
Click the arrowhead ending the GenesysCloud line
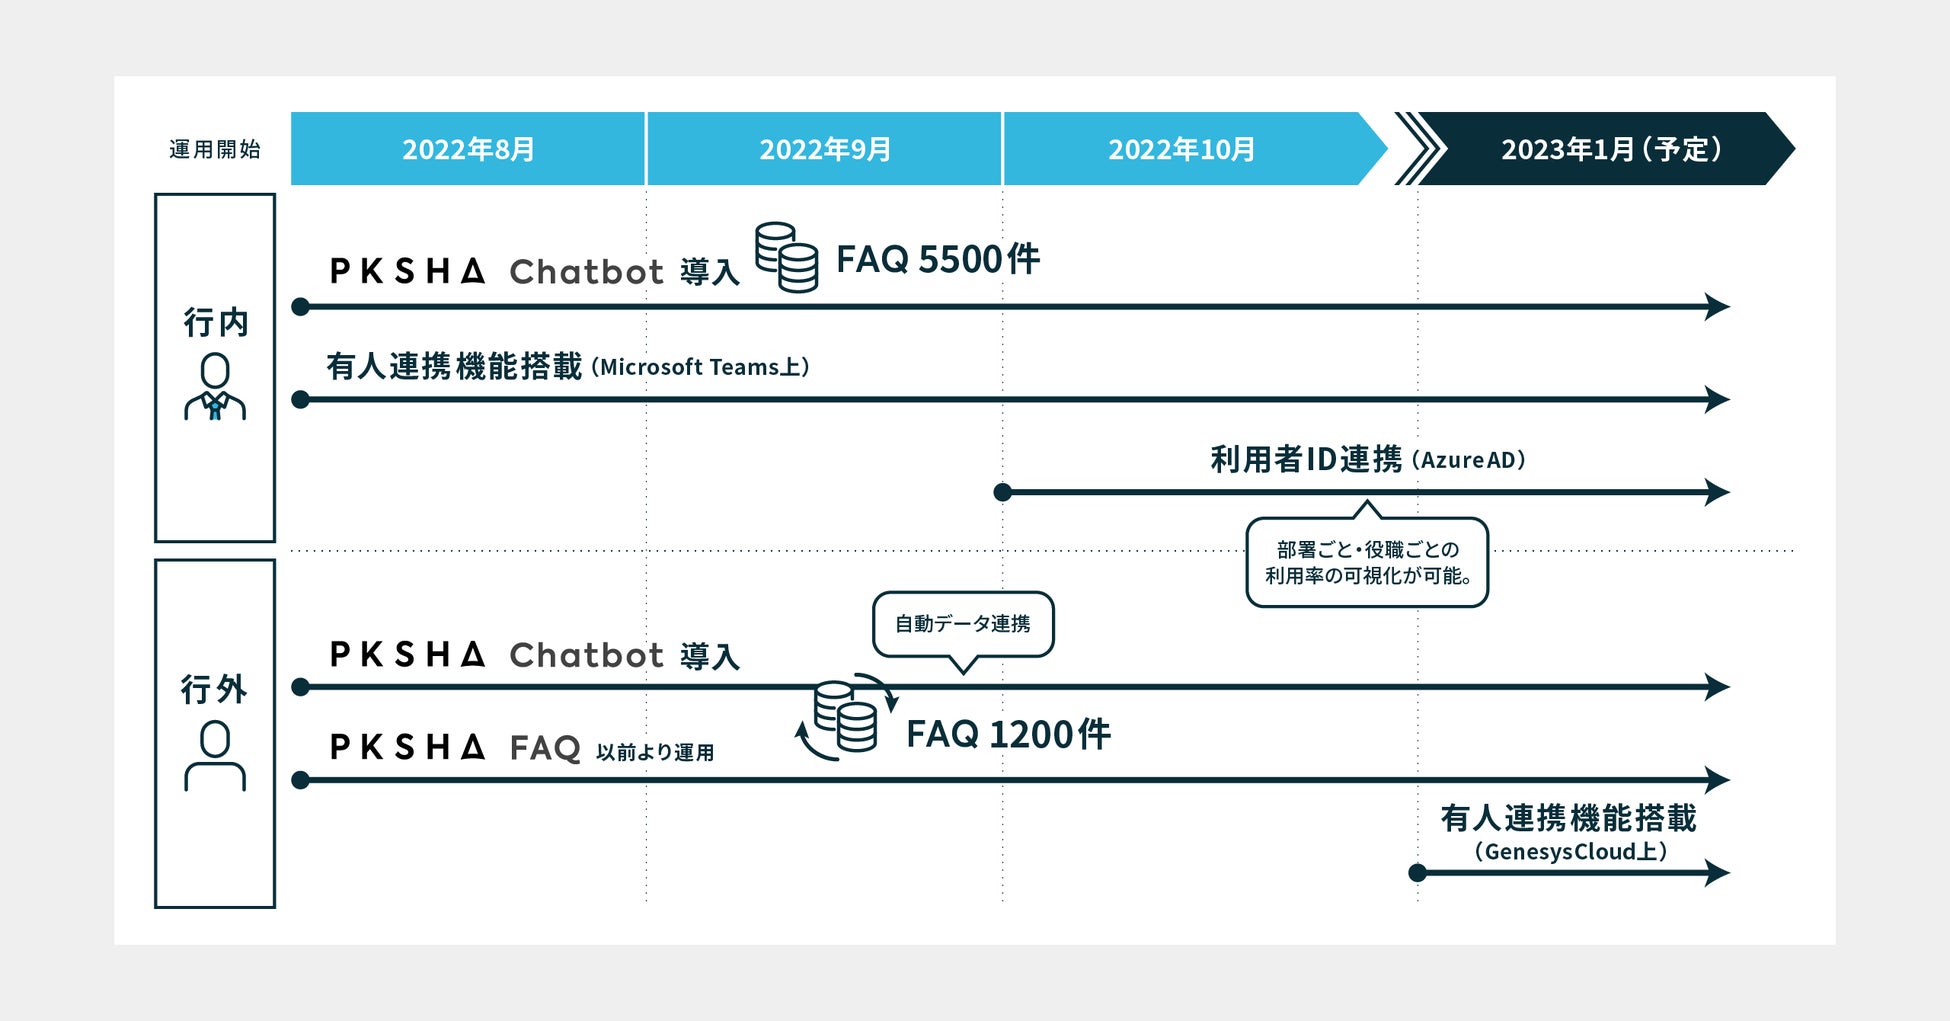click(1718, 873)
